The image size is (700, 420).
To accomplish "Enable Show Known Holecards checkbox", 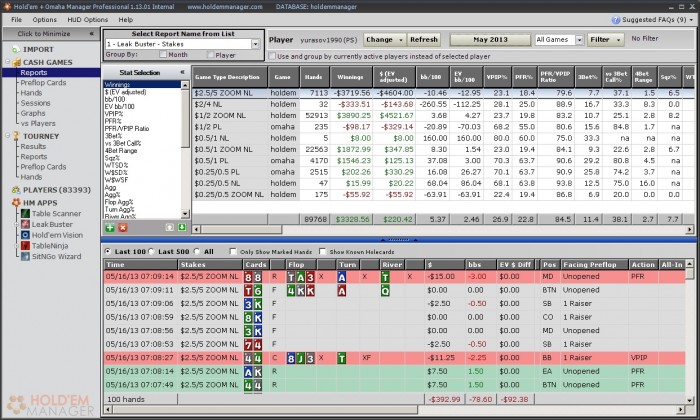I will point(323,252).
